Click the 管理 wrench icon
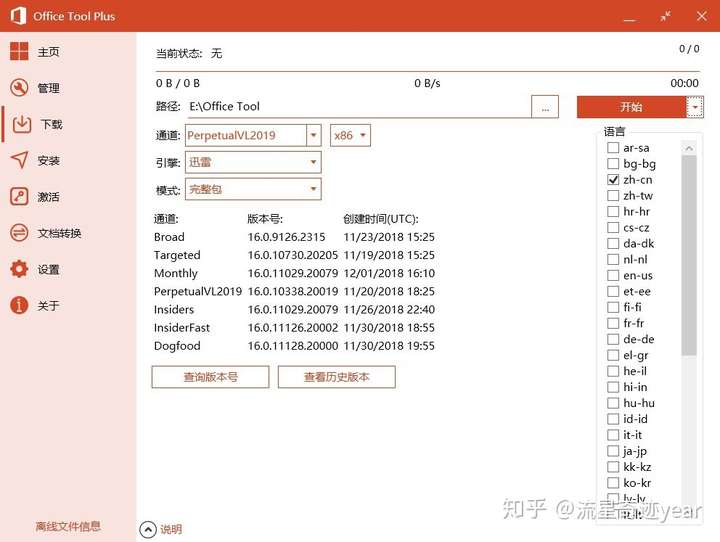The width and height of the screenshot is (720, 542). [x=19, y=87]
